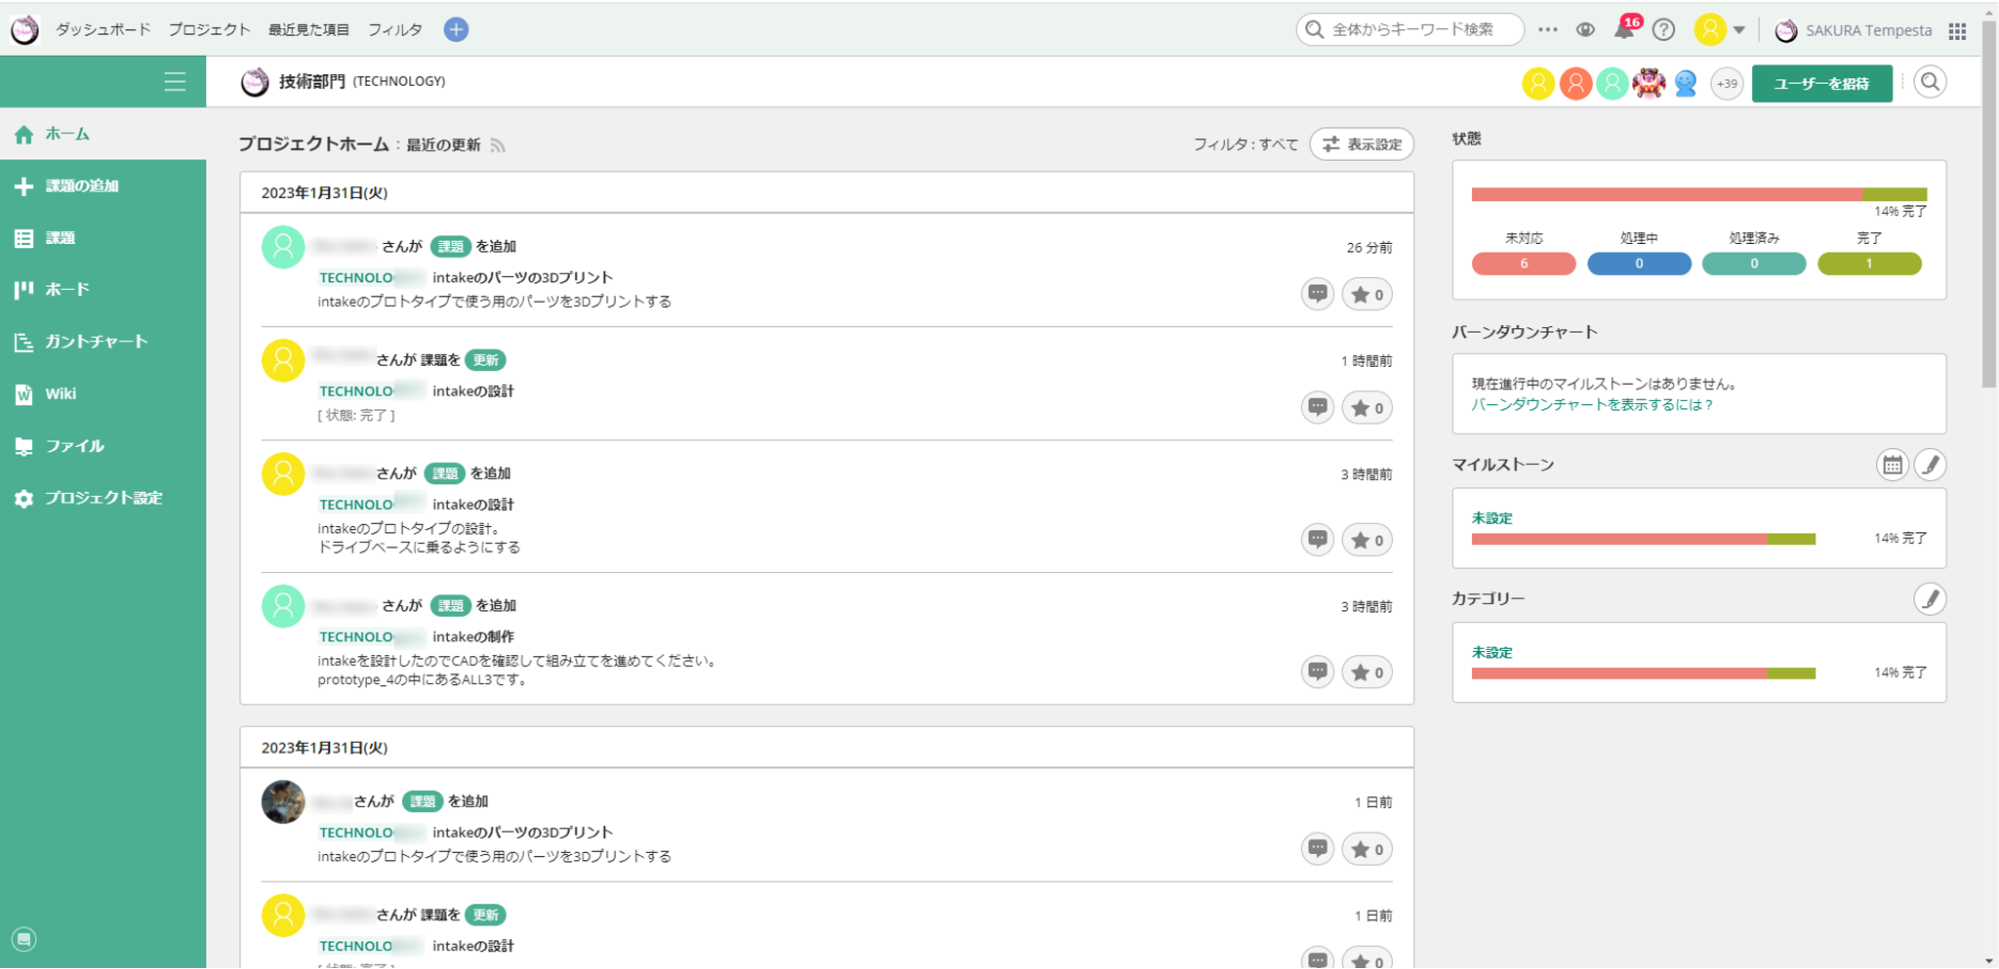The width and height of the screenshot is (1999, 969).
Task: Comment on the update posted 1 時間前
Action: (1318, 407)
